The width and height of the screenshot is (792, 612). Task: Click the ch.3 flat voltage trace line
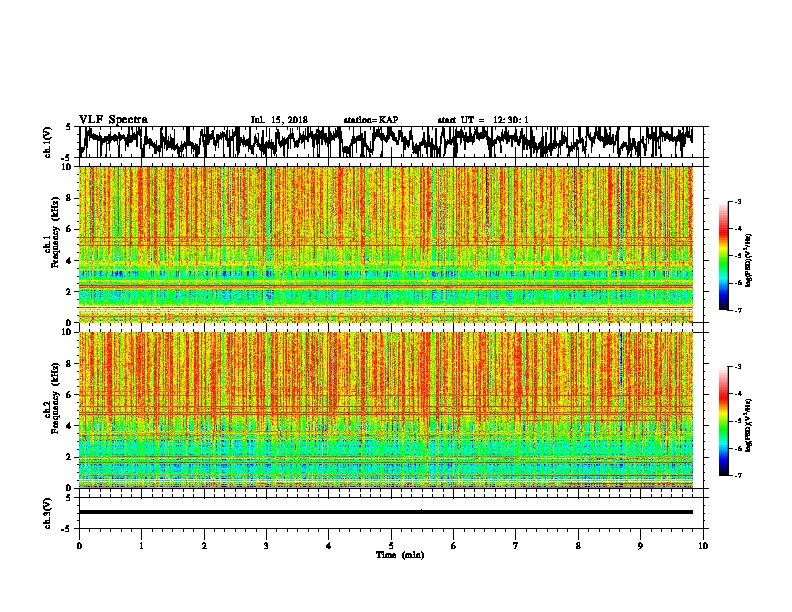click(386, 512)
